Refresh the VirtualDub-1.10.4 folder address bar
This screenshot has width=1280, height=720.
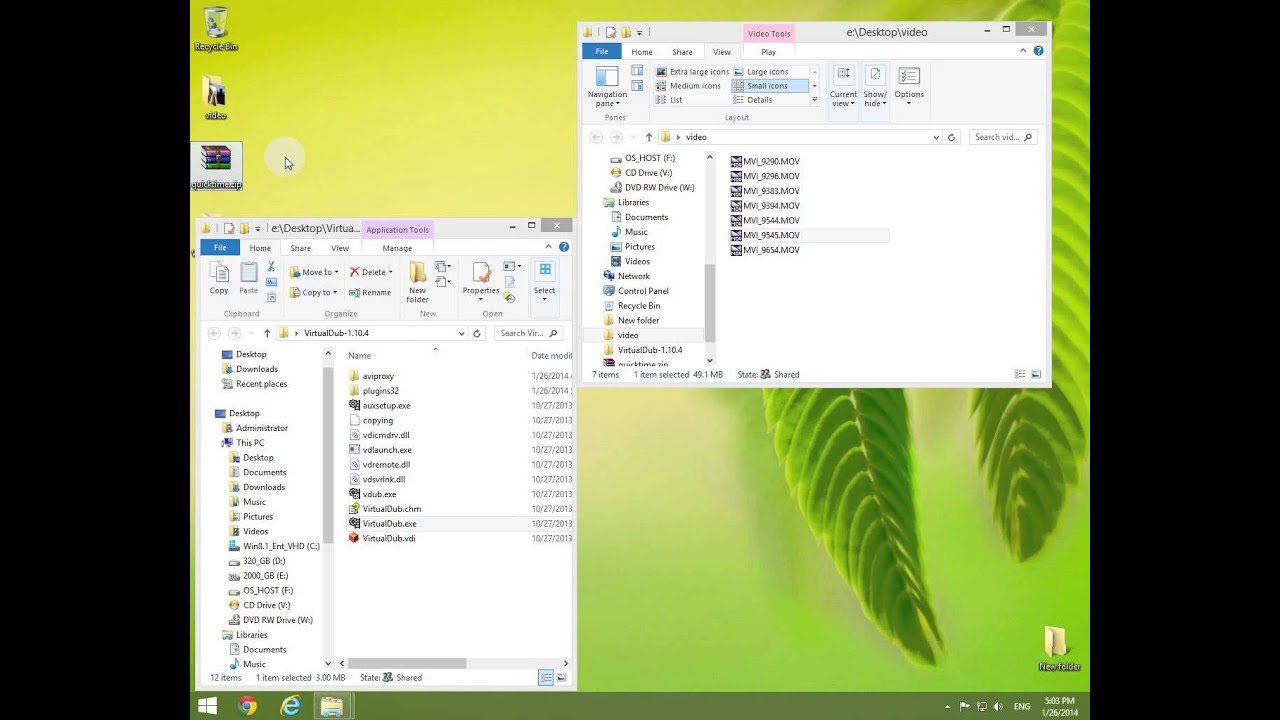click(x=477, y=333)
